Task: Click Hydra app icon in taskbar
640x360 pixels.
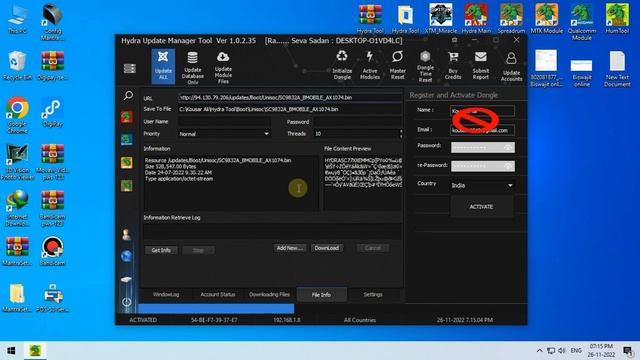Action: coord(35,351)
